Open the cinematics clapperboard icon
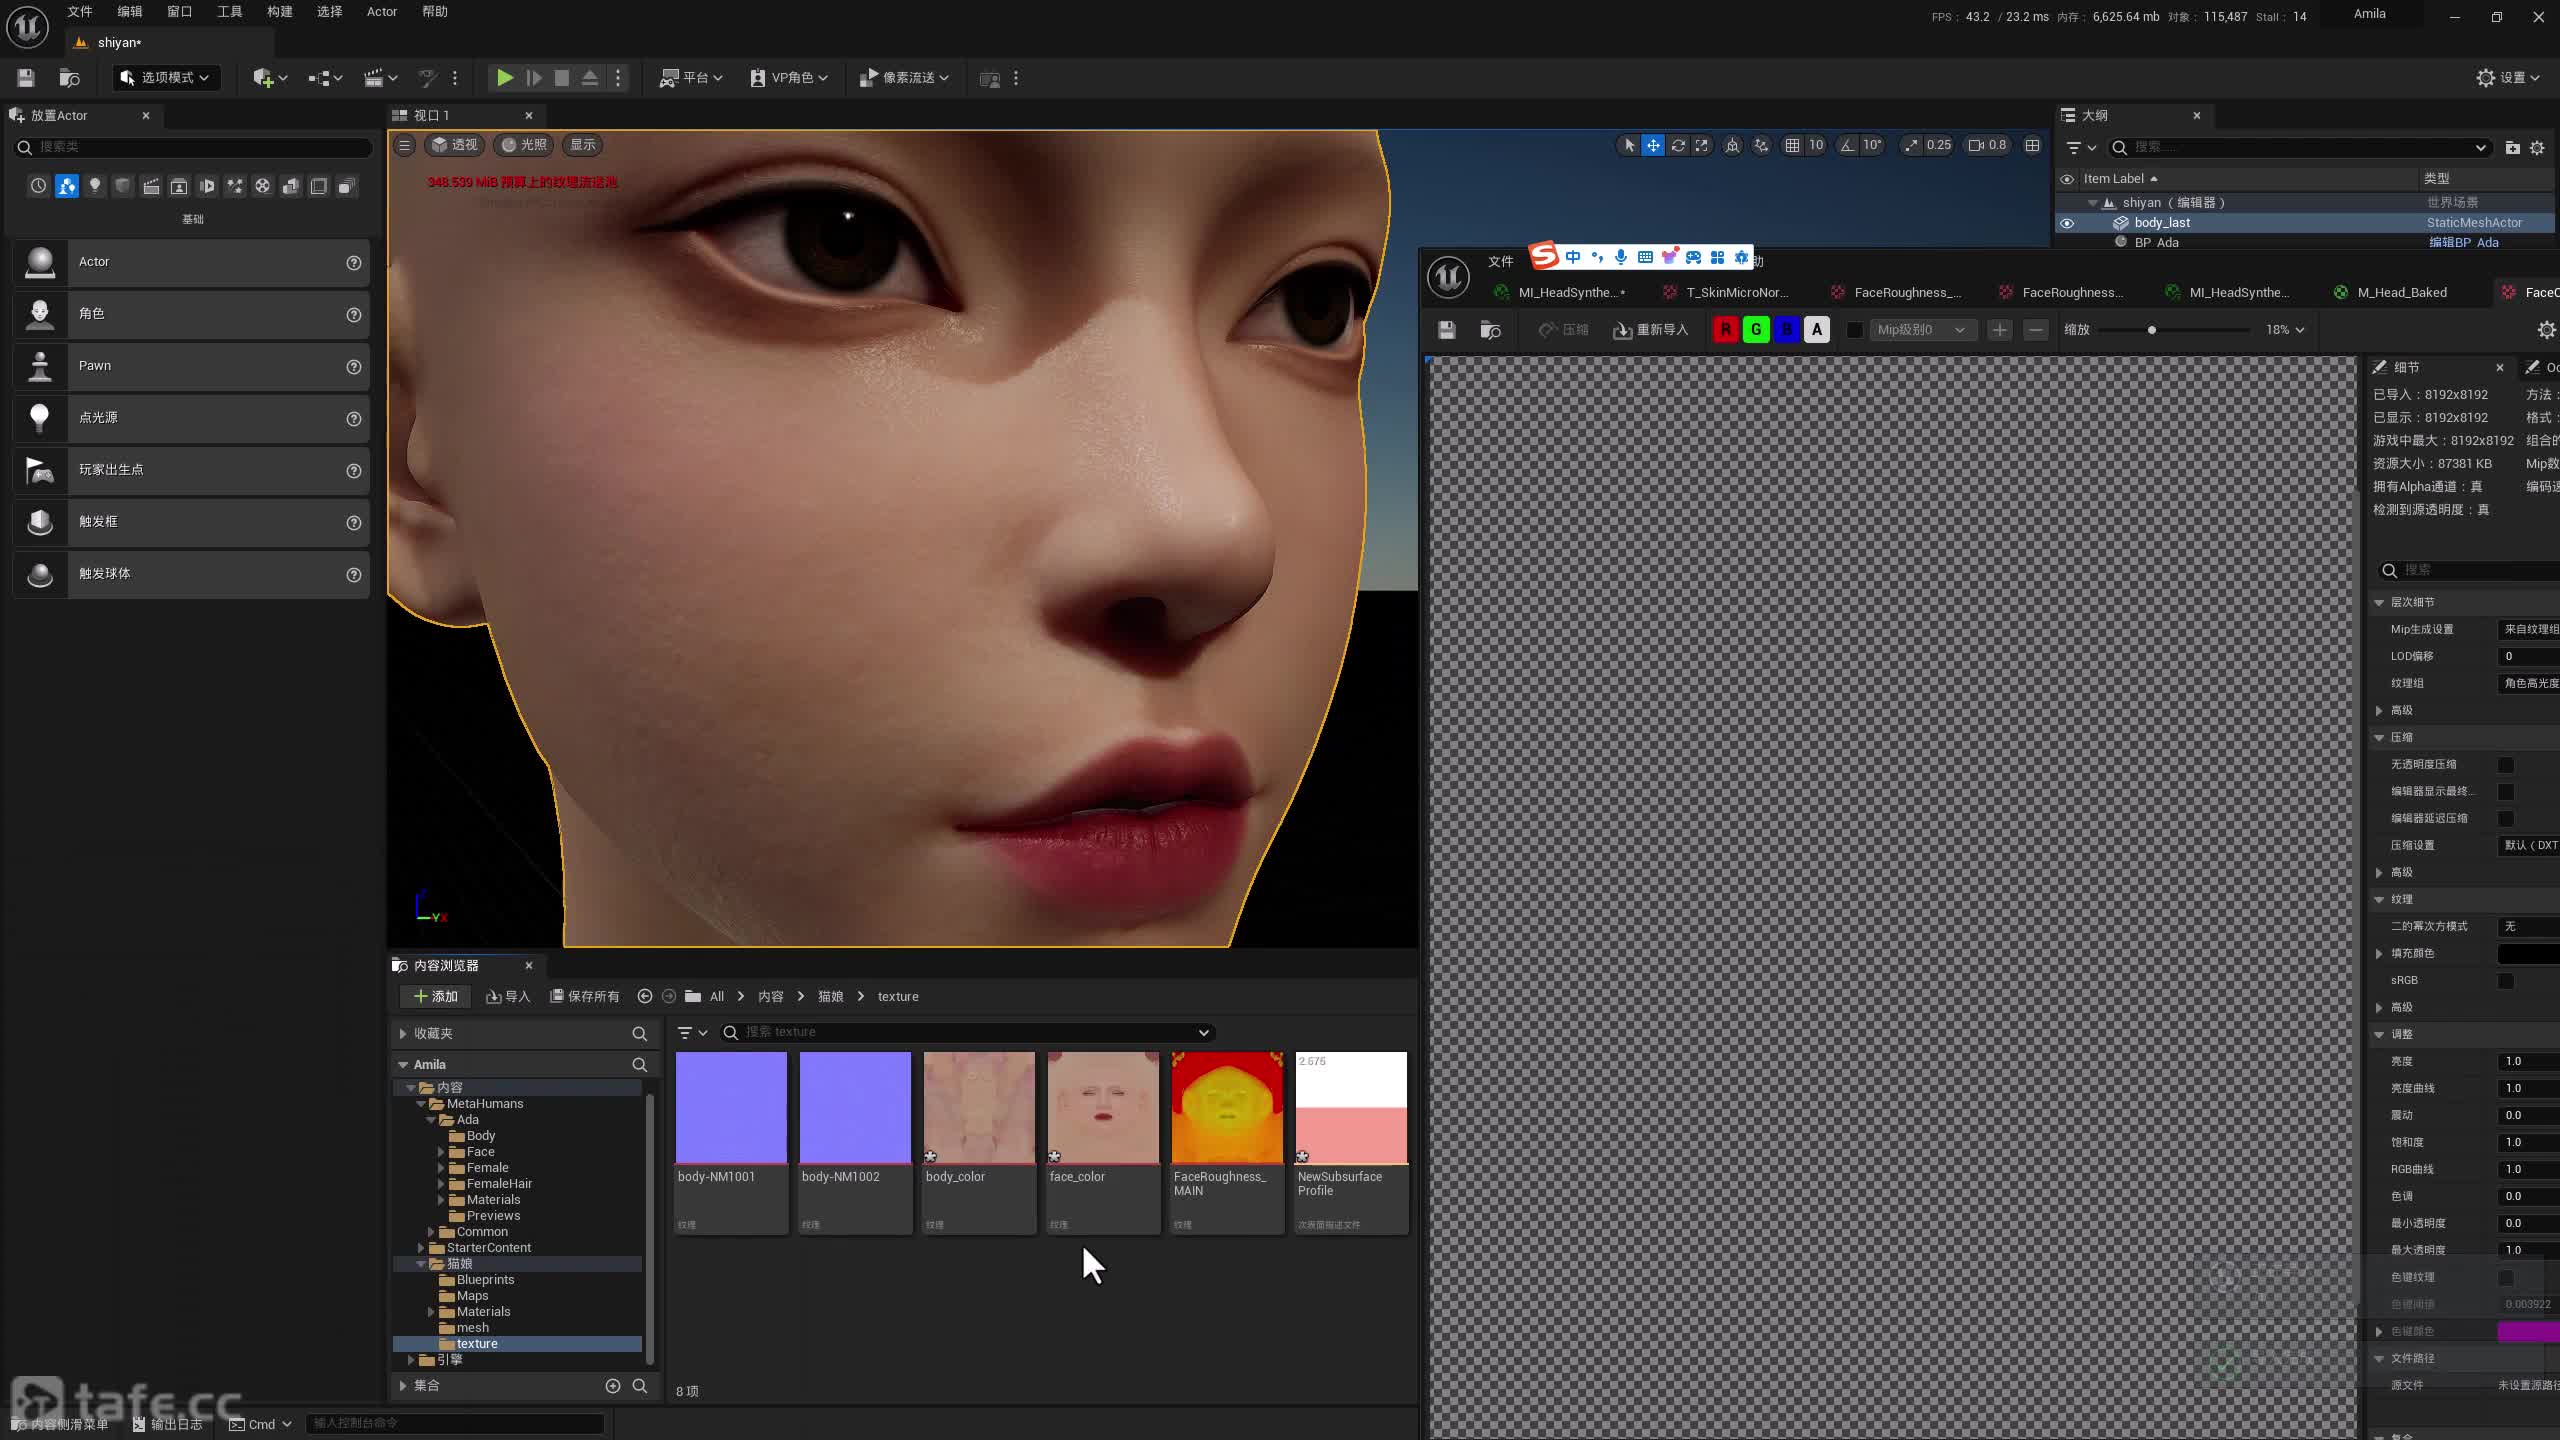The width and height of the screenshot is (2560, 1440). point(381,77)
